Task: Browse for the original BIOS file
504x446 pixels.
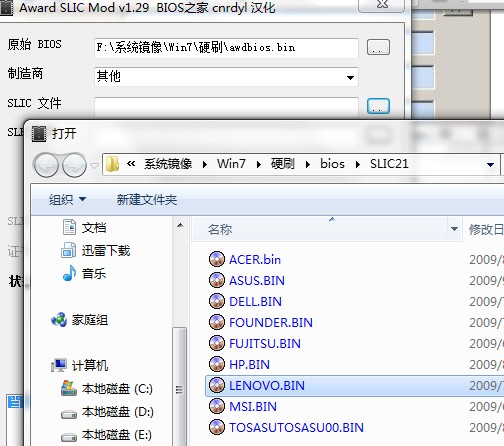Action: click(378, 47)
